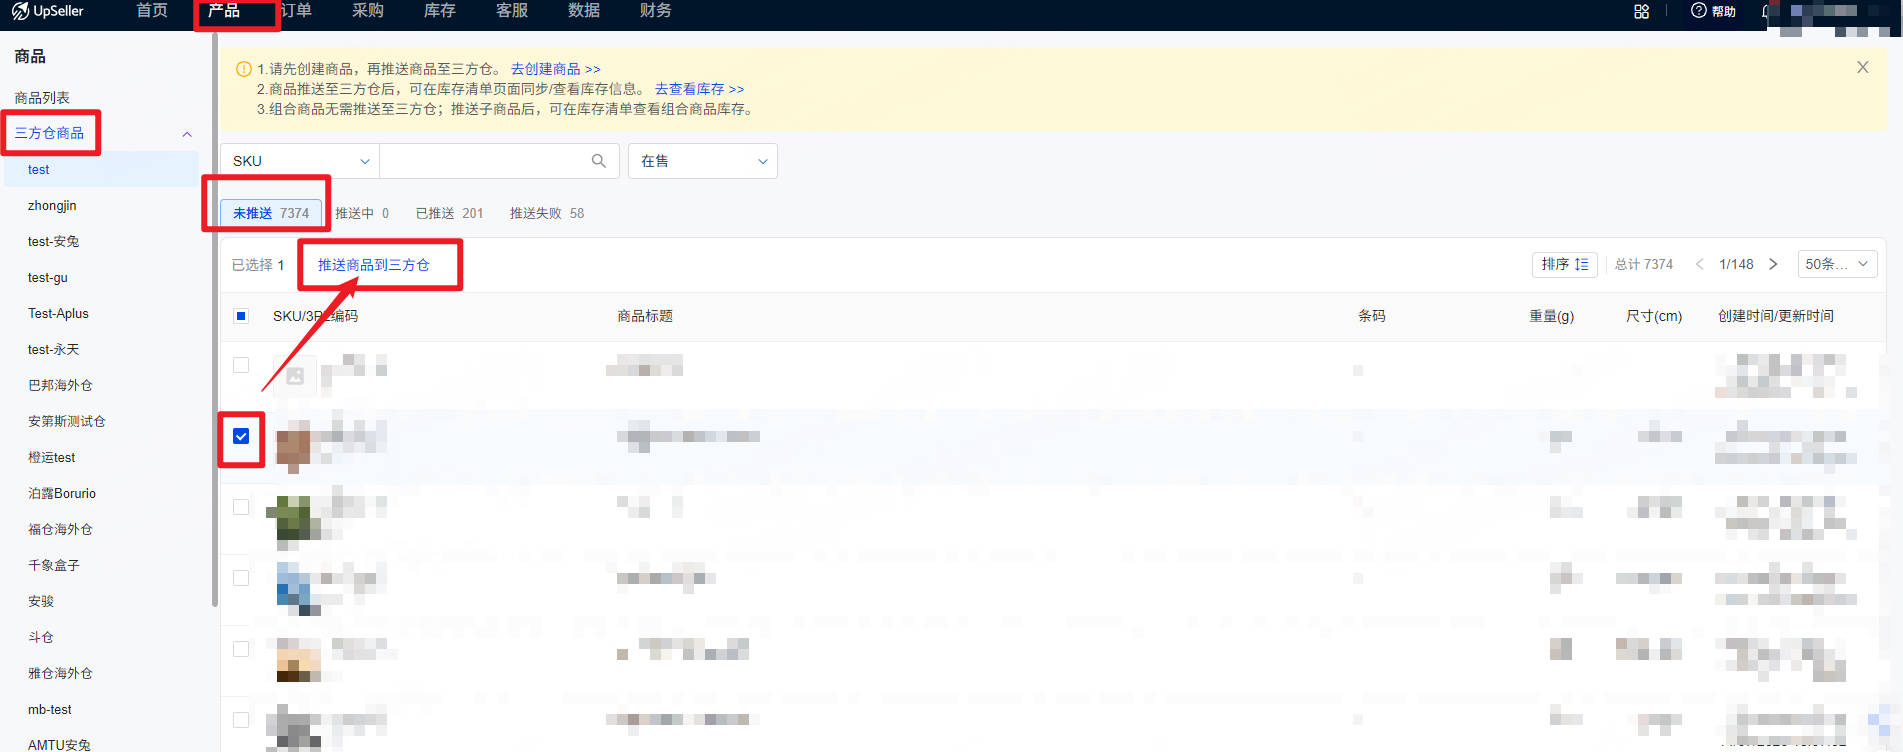
Task: Click the search magnifier icon
Action: [x=598, y=161]
